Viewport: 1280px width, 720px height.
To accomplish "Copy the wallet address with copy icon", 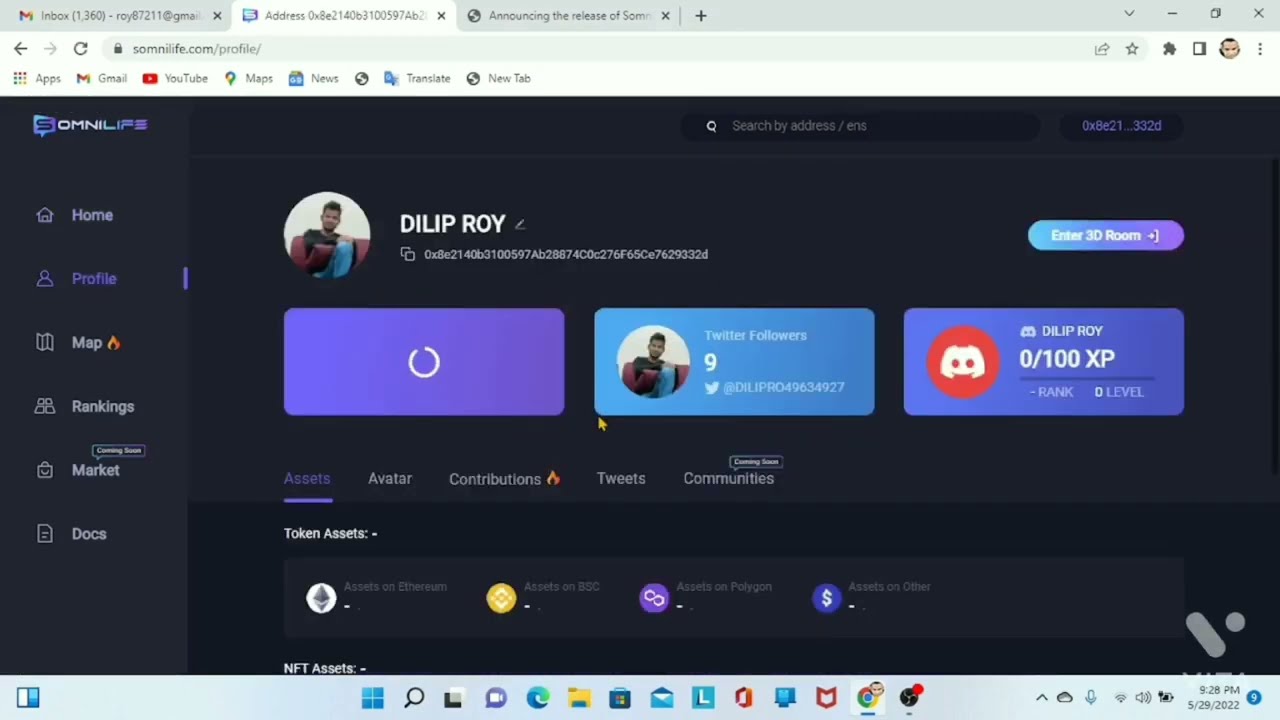I will pyautogui.click(x=408, y=254).
